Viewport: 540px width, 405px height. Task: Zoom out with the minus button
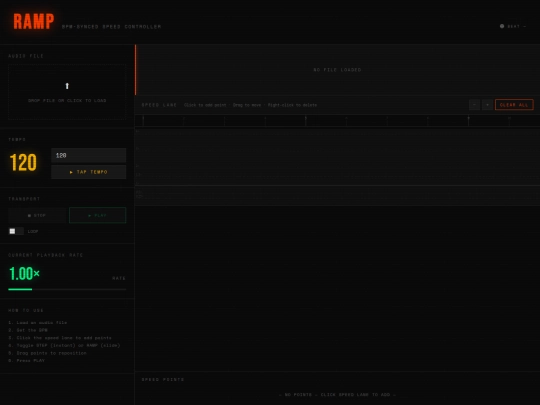[474, 105]
